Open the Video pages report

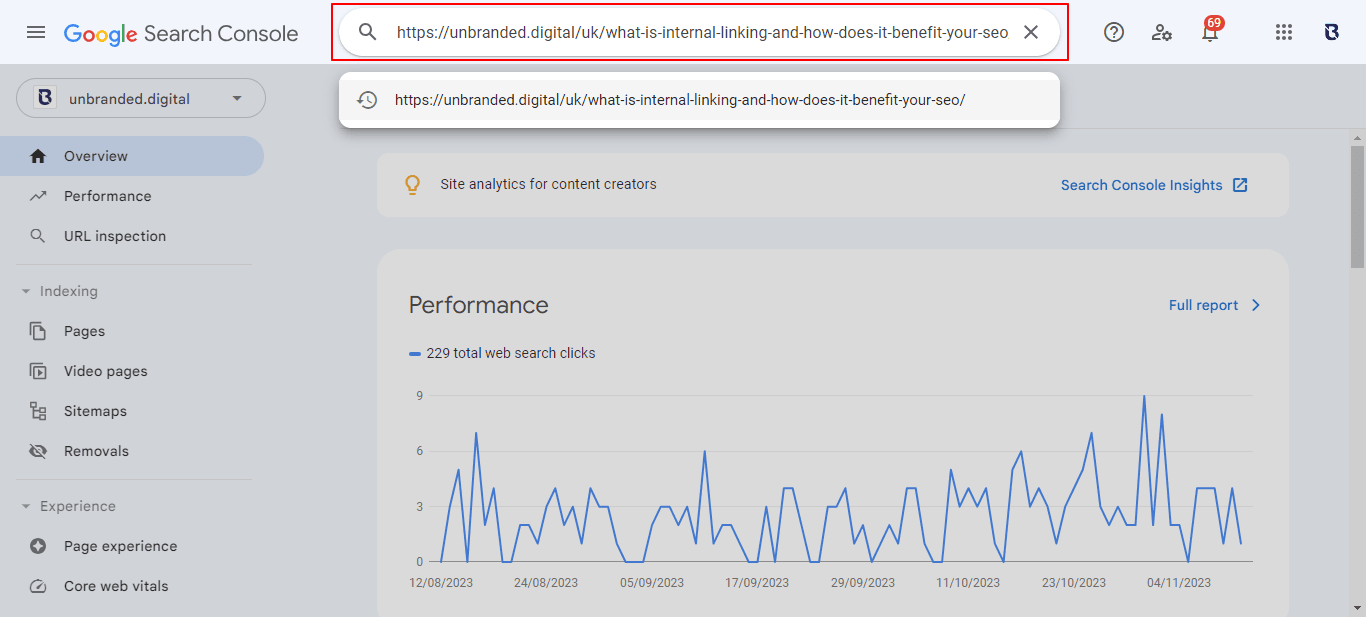pos(132,371)
